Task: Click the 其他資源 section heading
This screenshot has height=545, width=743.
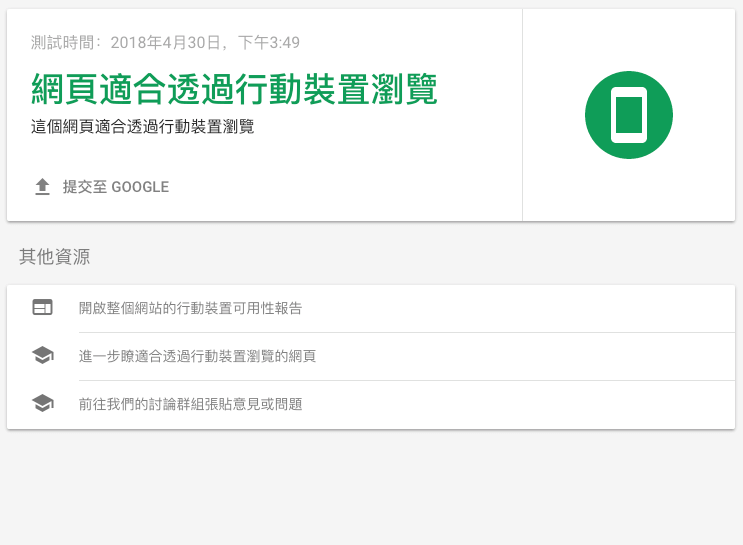Action: (54, 257)
